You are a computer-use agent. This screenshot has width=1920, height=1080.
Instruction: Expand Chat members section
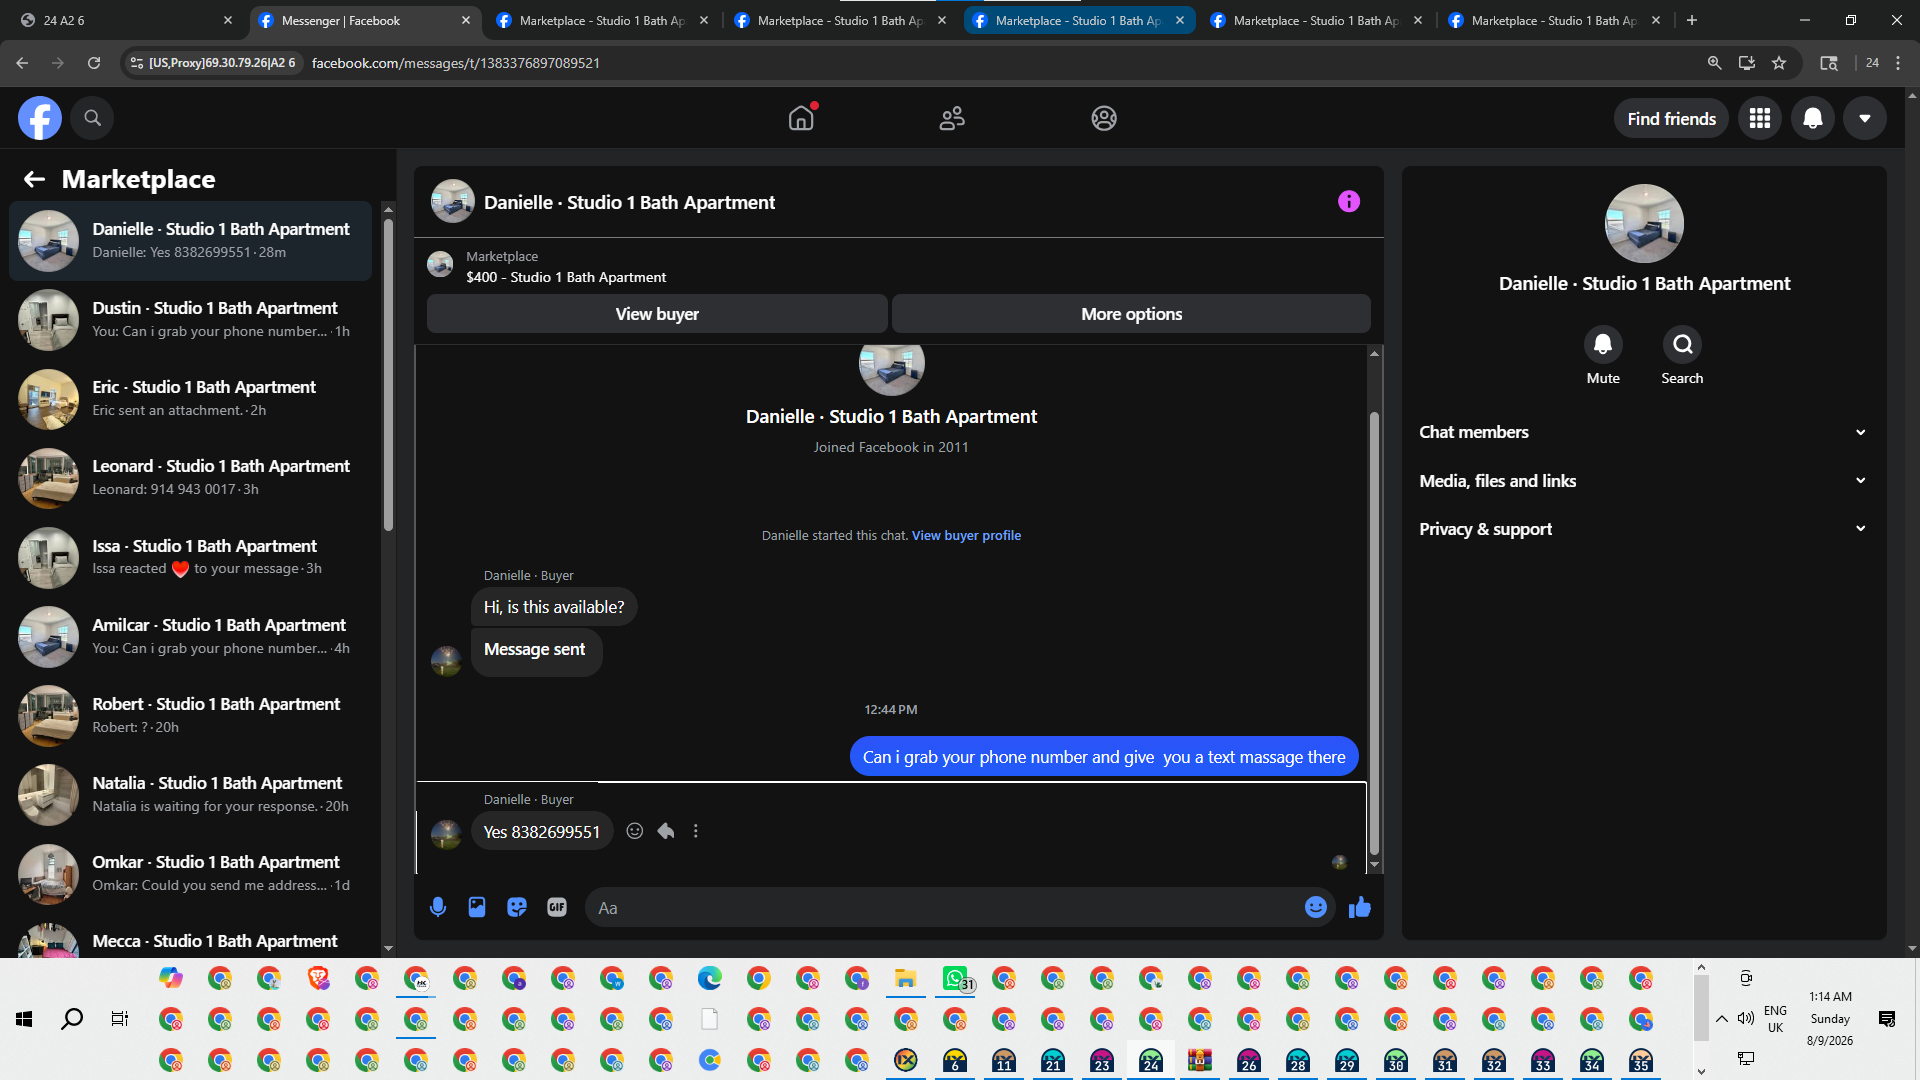pos(1643,432)
